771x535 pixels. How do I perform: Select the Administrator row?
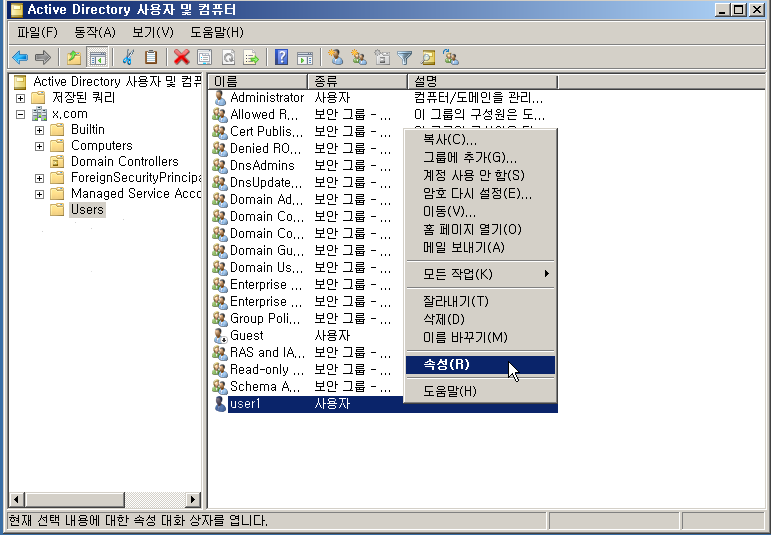(383, 97)
